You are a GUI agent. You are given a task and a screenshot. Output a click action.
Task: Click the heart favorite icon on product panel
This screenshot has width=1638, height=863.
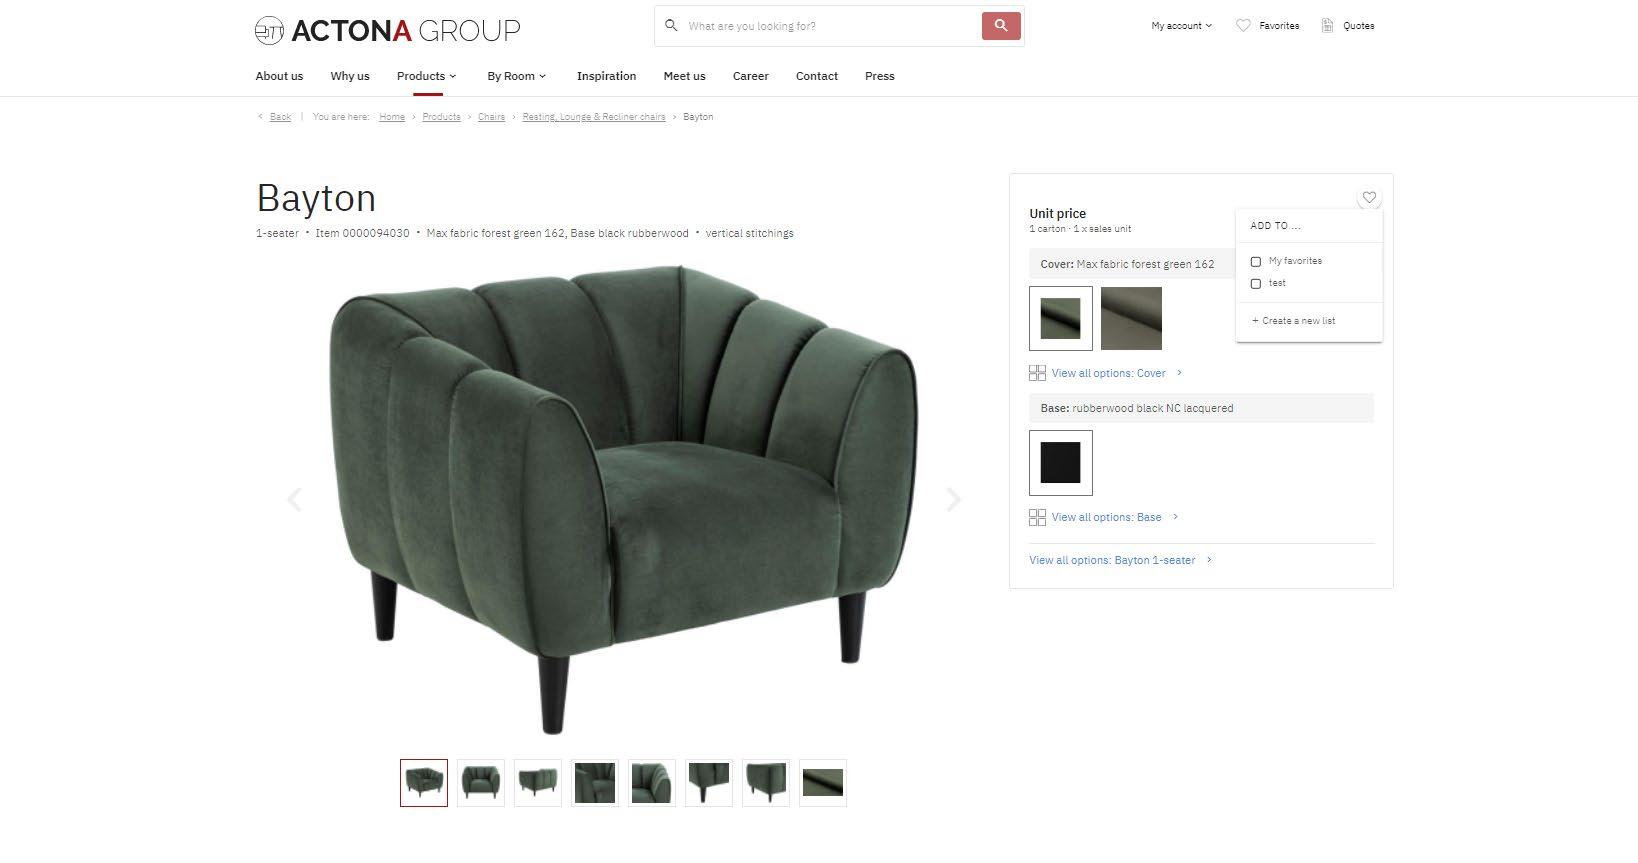point(1369,197)
